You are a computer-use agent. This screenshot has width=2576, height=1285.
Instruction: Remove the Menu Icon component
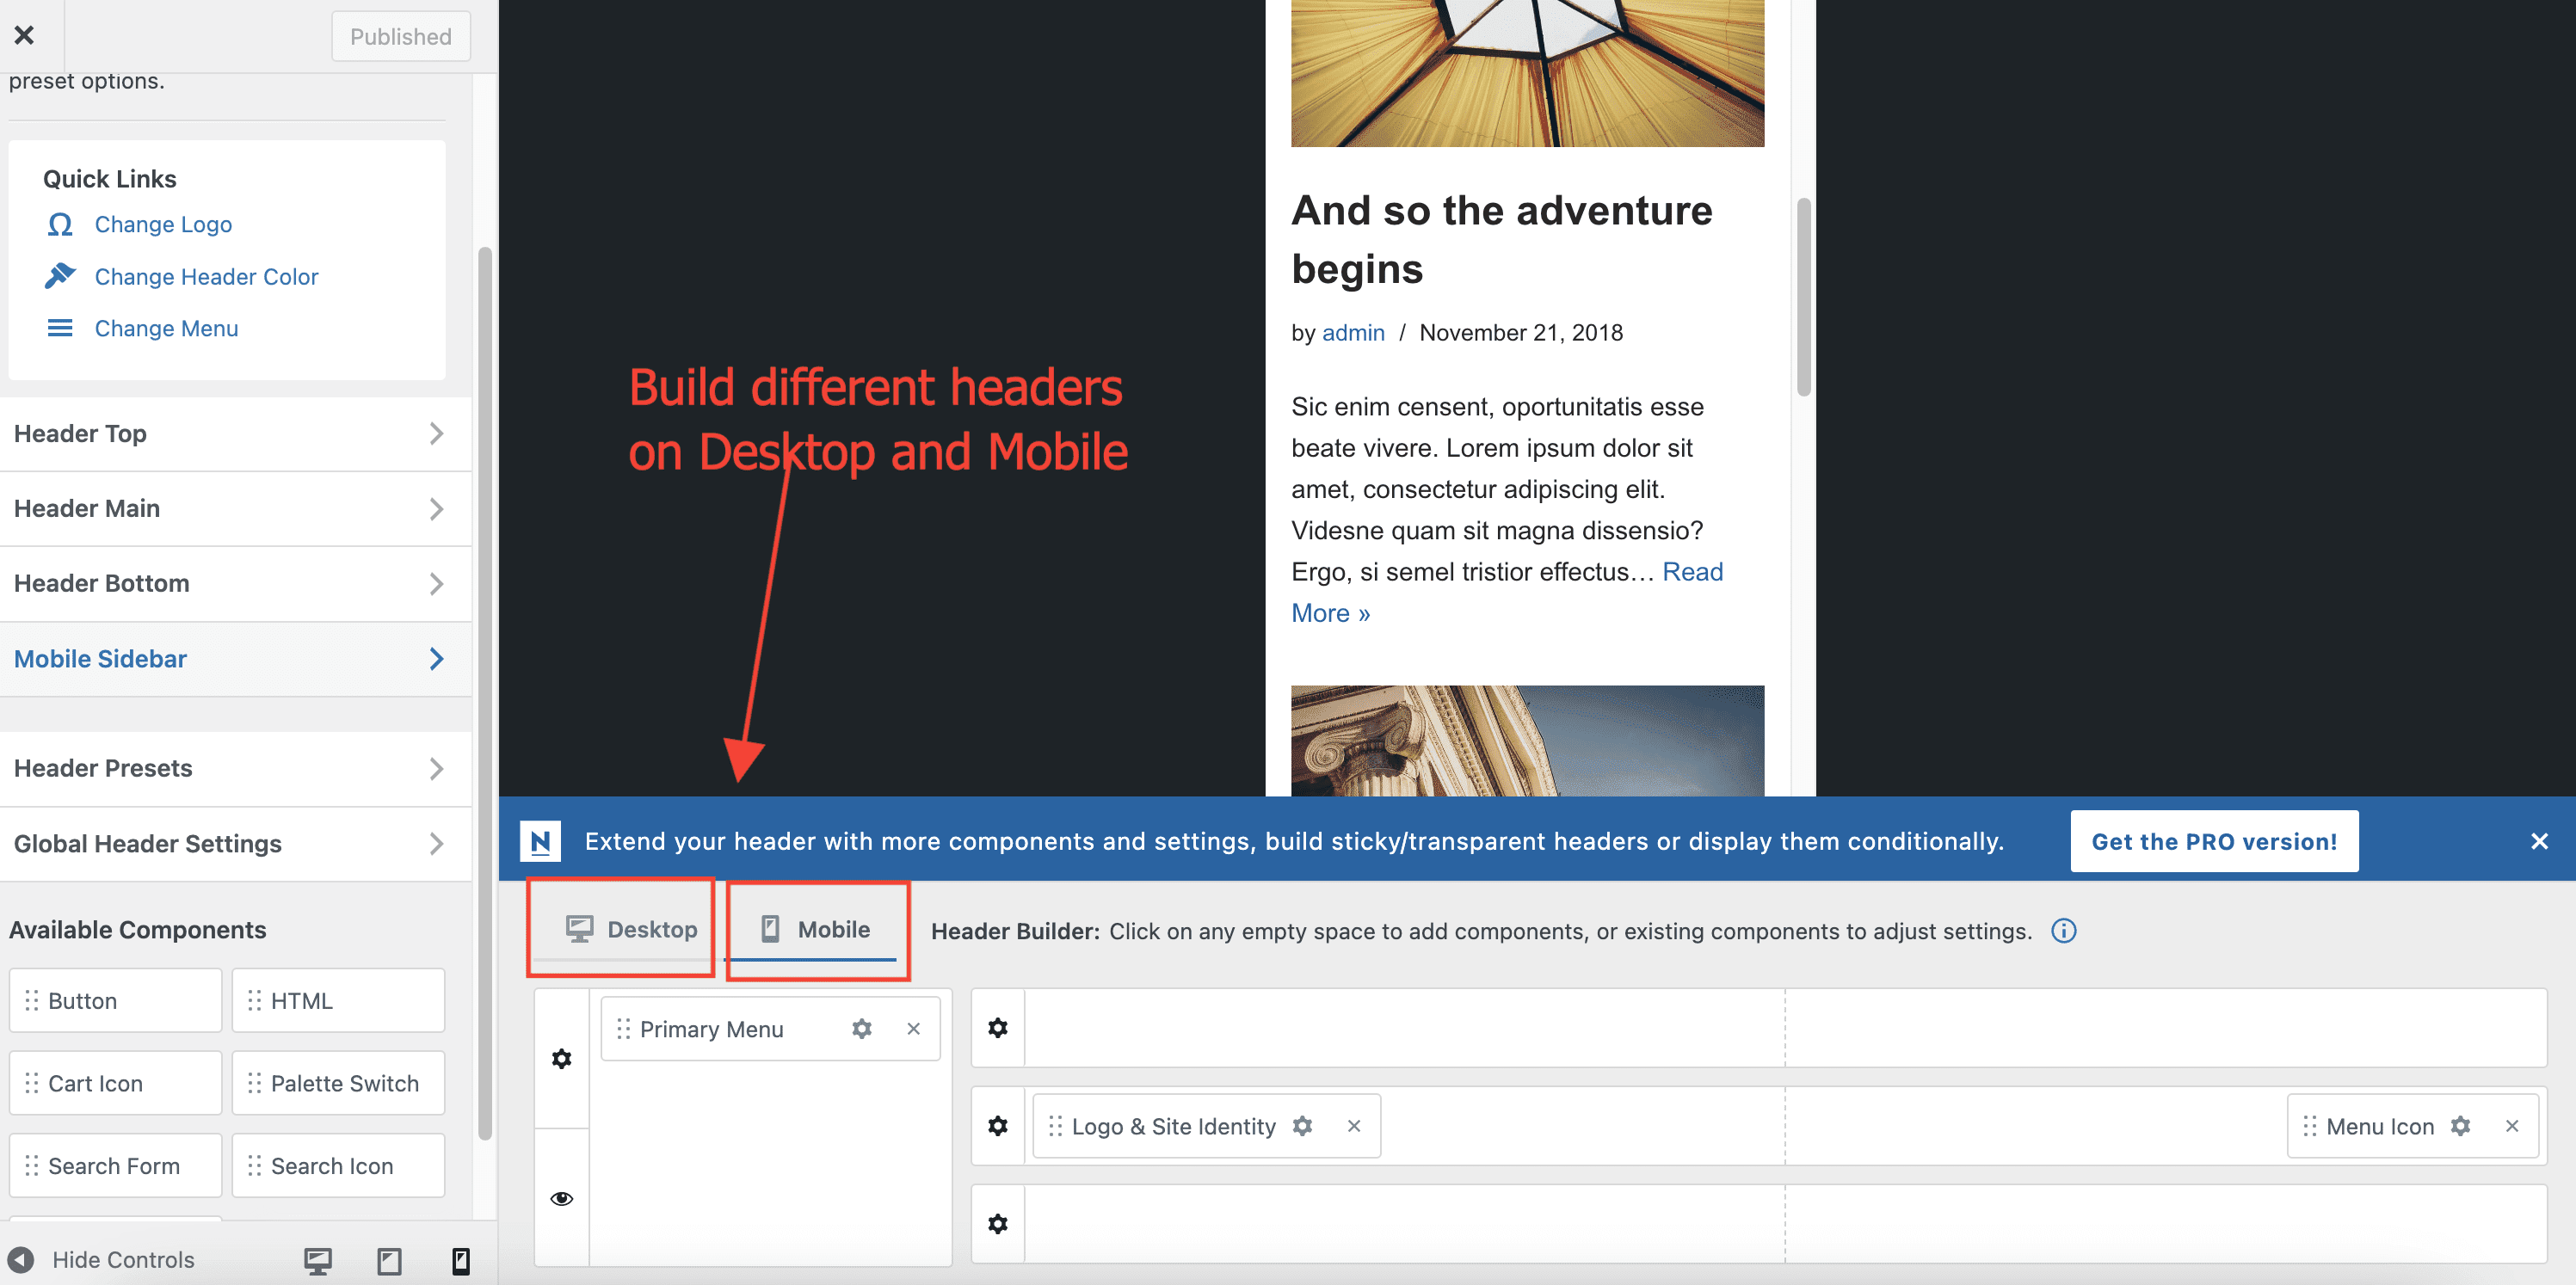tap(2511, 1126)
